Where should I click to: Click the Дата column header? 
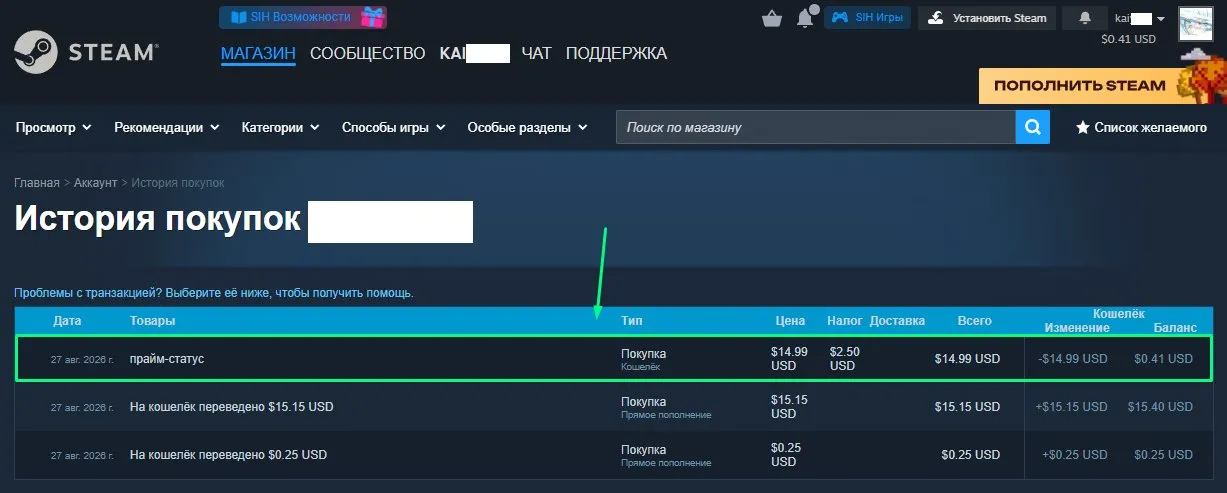point(68,321)
